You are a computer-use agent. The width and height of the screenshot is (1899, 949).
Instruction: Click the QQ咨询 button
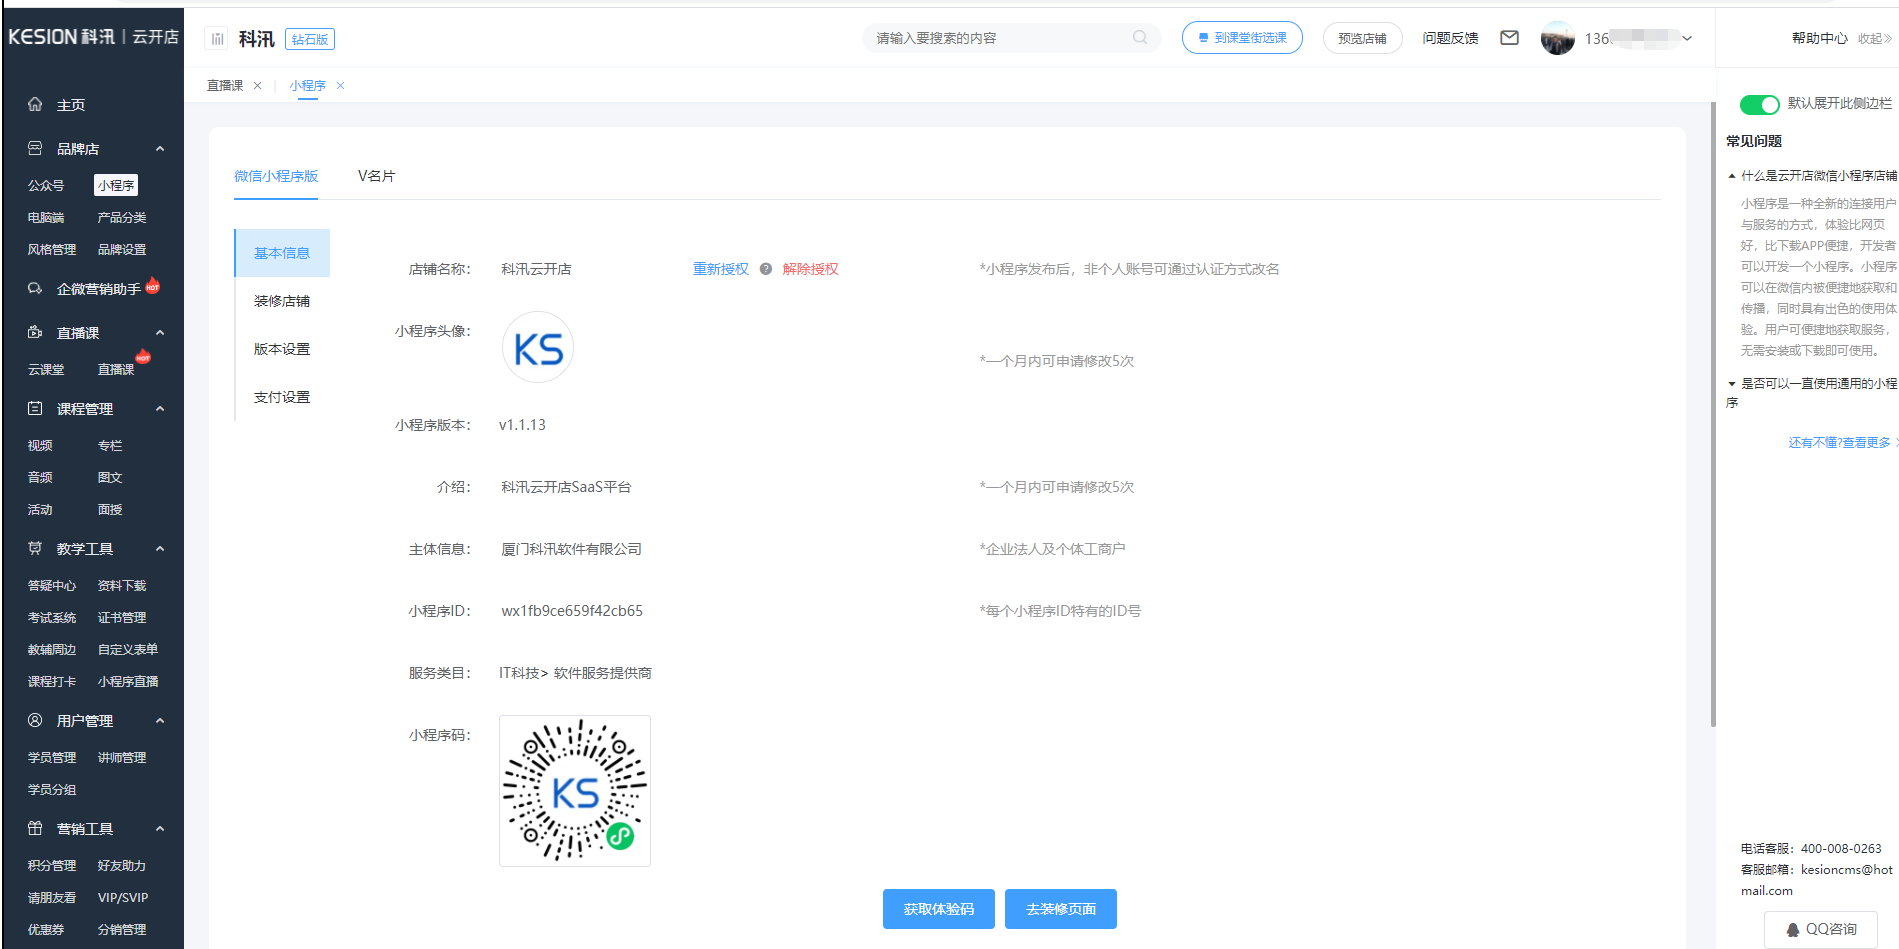point(1821,929)
